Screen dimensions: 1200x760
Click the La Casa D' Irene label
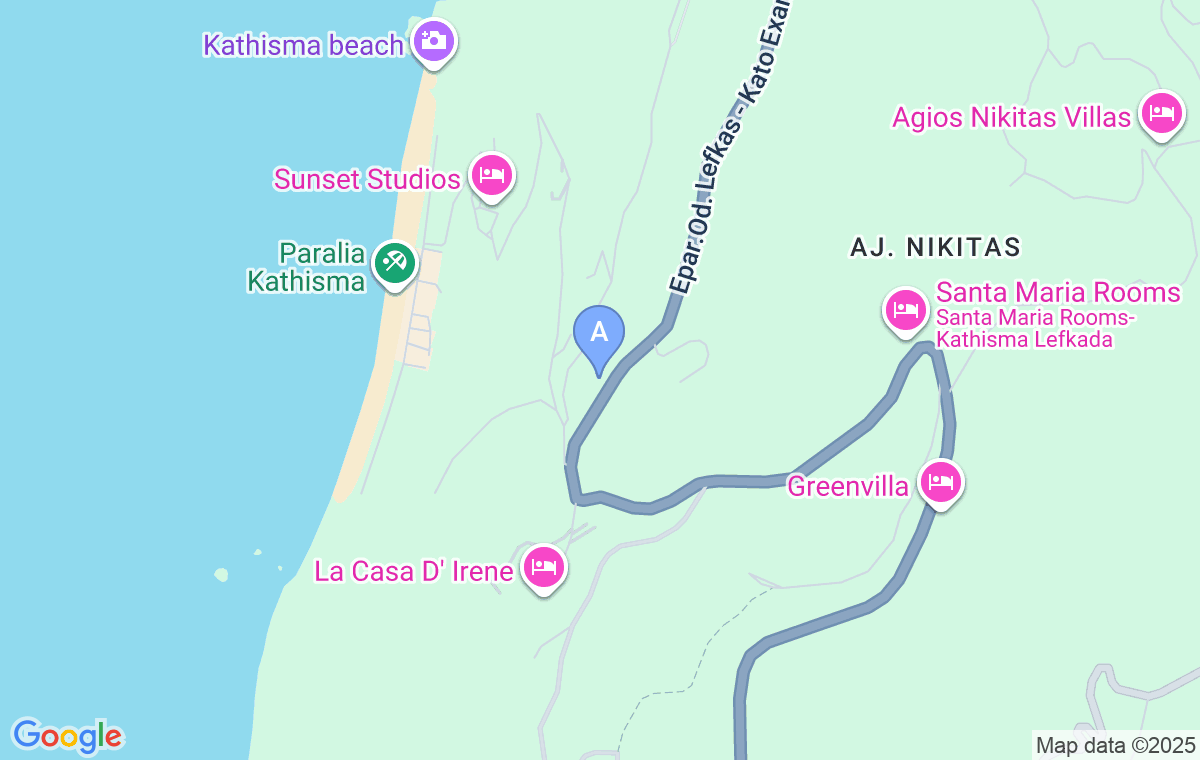tap(414, 571)
